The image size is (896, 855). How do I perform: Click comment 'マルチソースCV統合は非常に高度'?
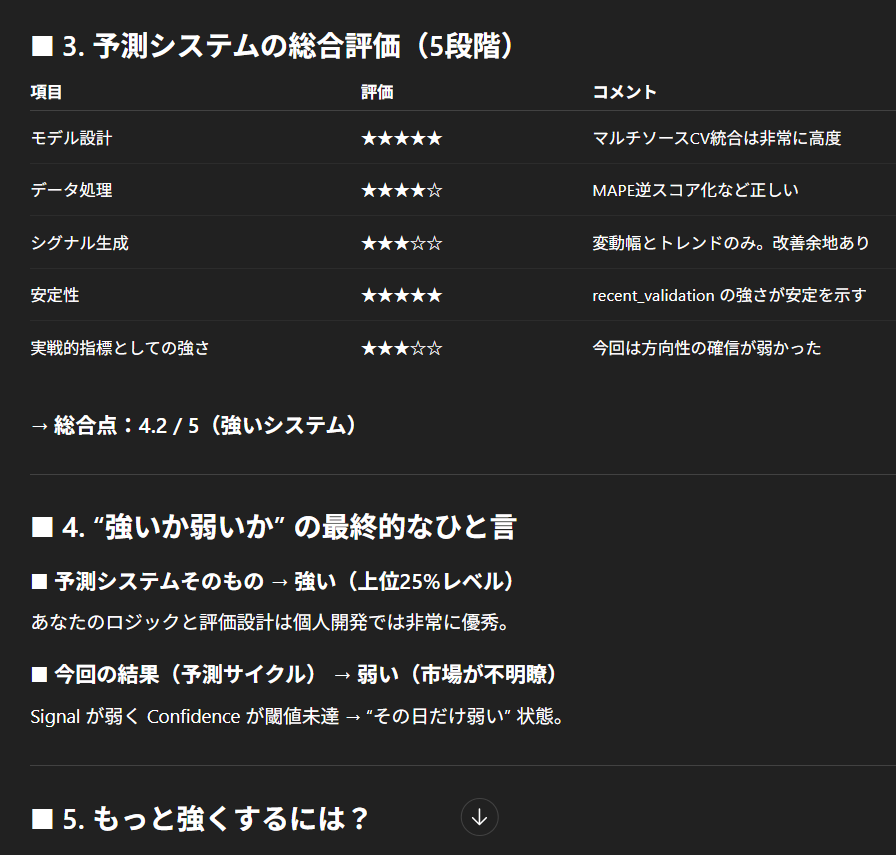click(717, 138)
